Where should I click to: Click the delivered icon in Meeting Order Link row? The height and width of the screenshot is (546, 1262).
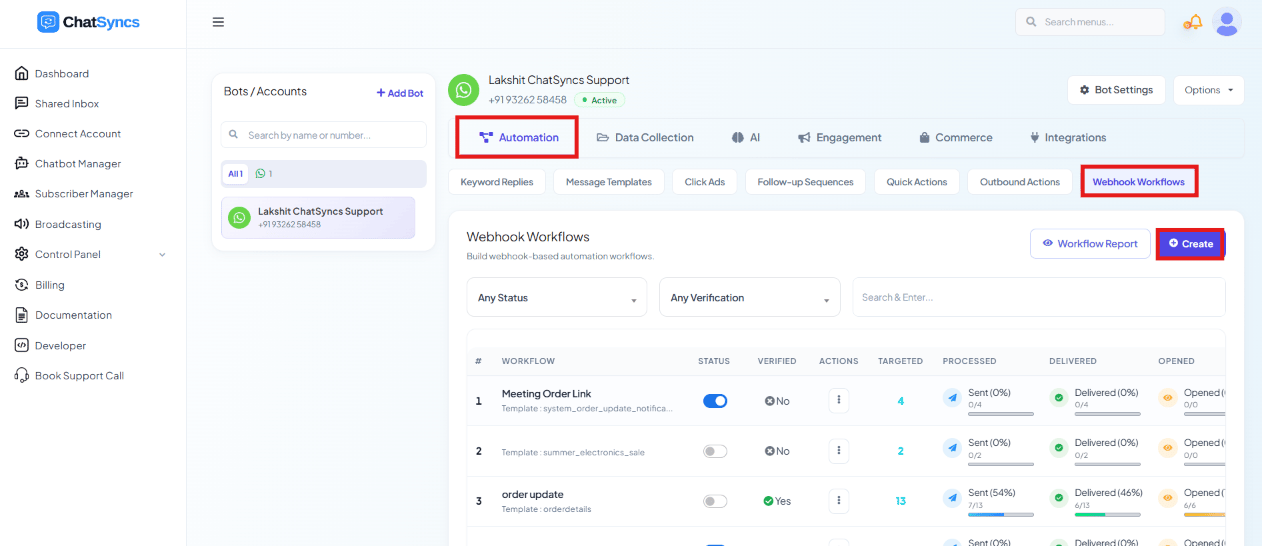[x=1058, y=398]
